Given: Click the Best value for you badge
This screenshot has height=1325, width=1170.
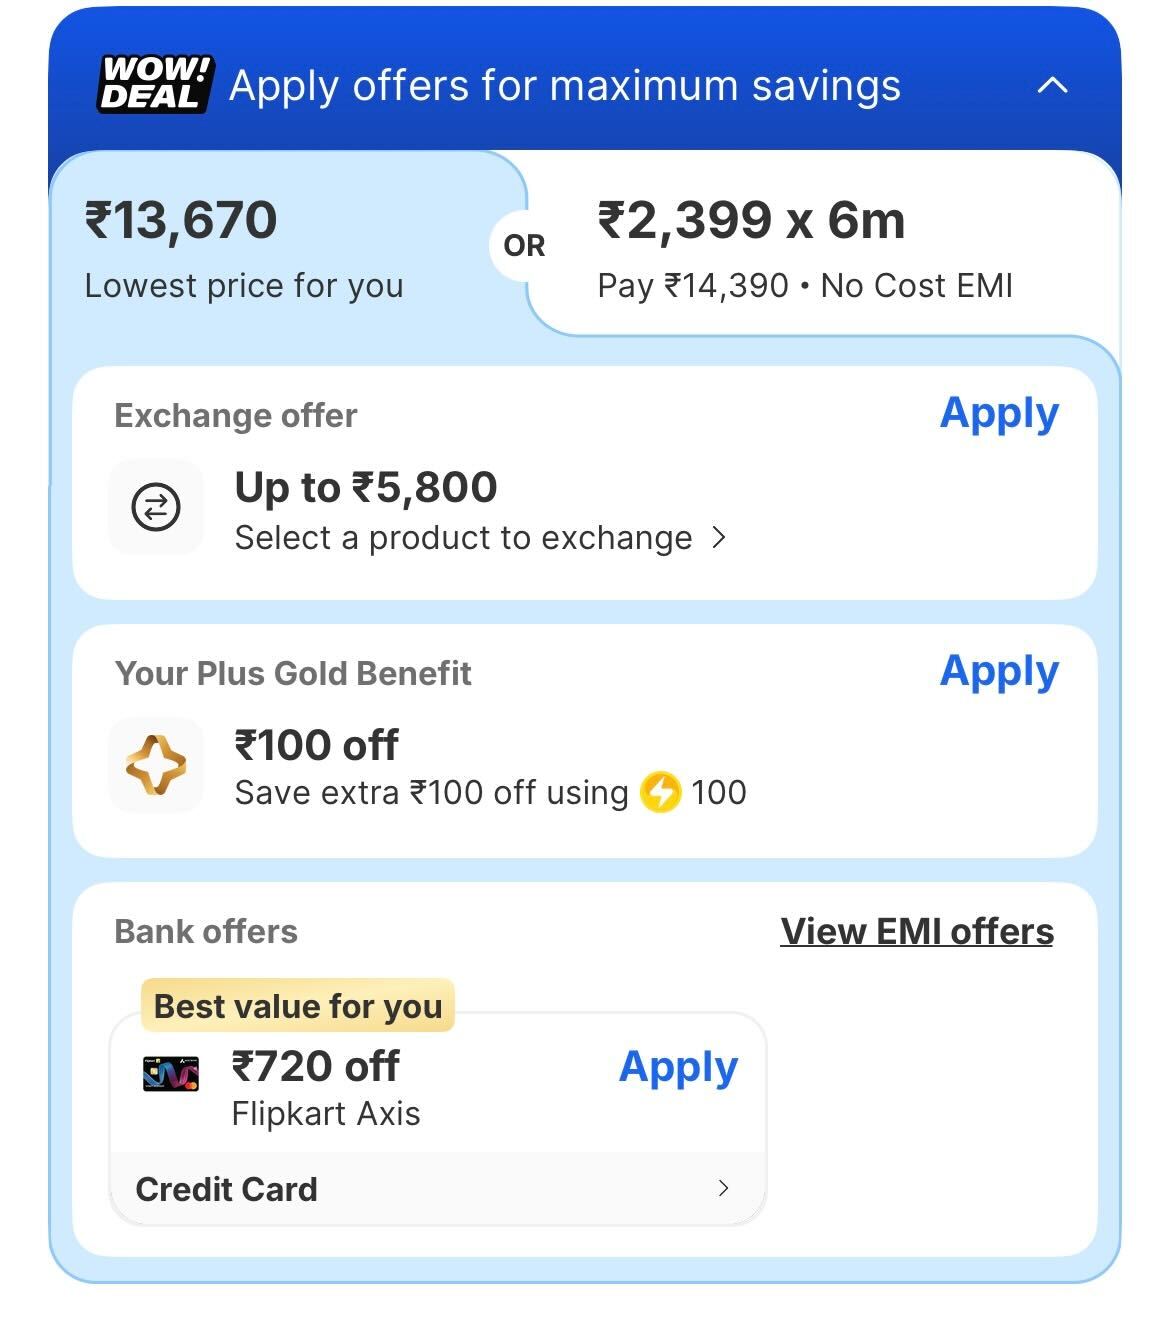Looking at the screenshot, I should coord(298,1006).
